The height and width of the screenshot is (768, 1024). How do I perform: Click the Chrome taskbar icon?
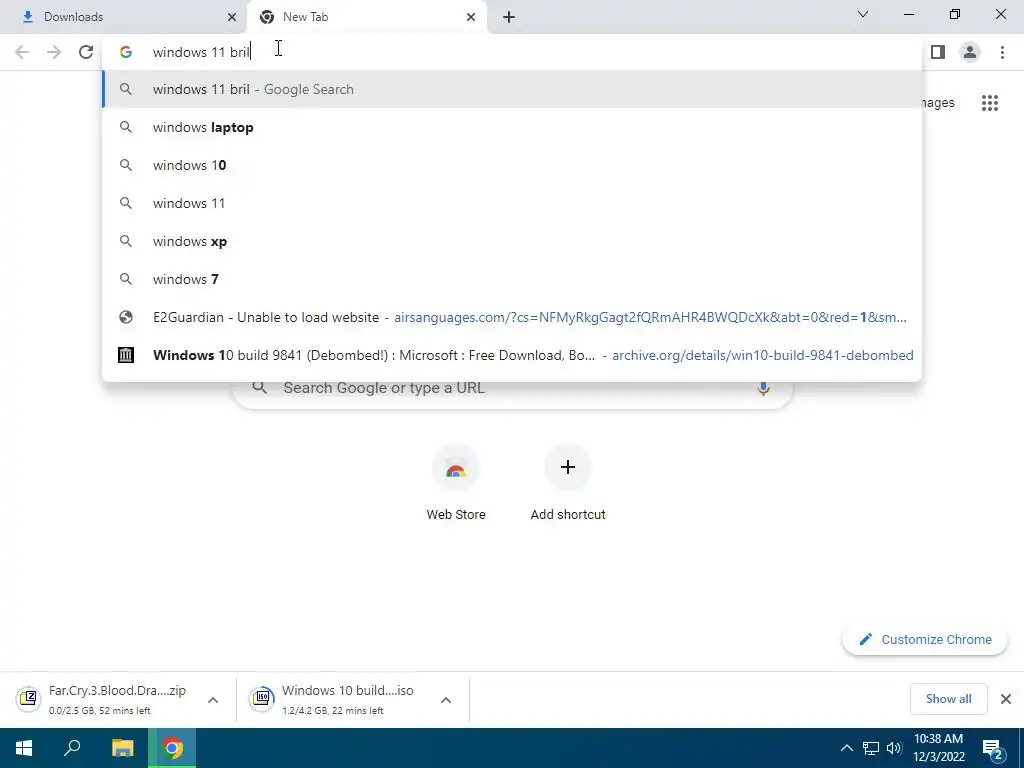(172, 748)
